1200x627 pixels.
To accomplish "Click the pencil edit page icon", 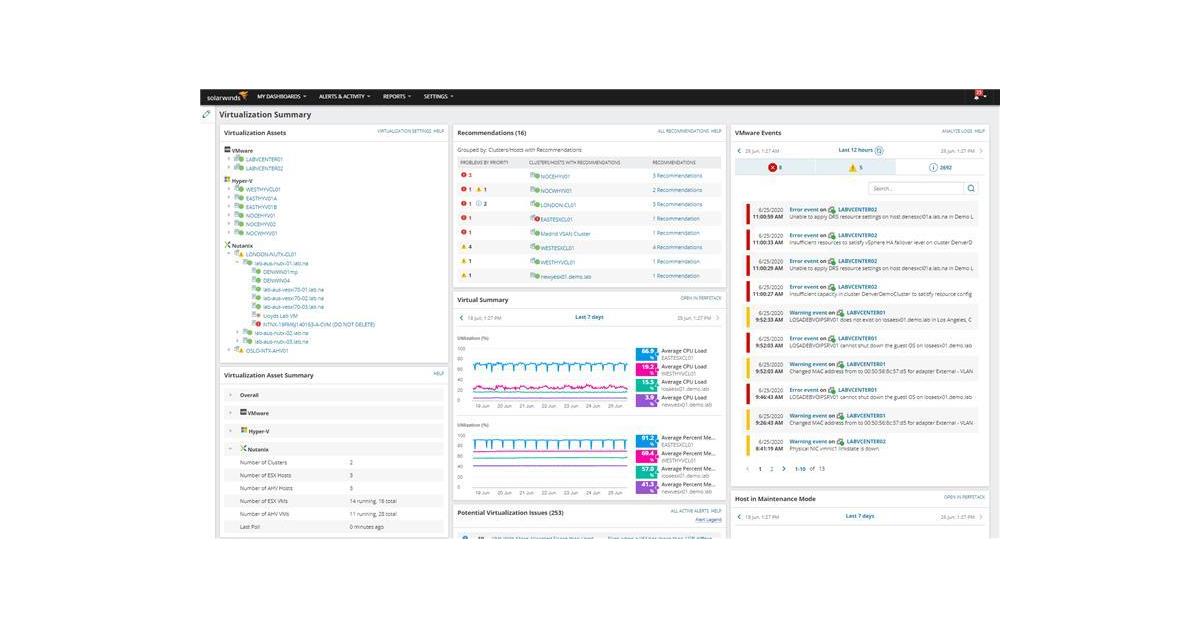I will [207, 114].
